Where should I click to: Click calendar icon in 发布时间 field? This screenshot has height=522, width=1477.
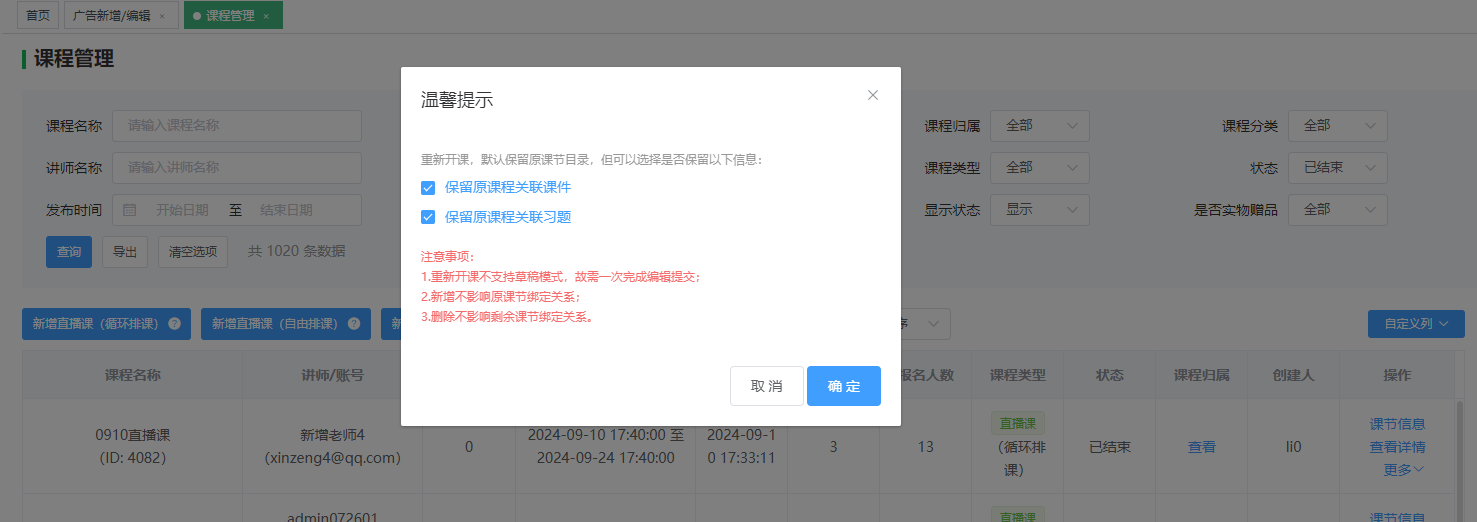click(x=130, y=210)
